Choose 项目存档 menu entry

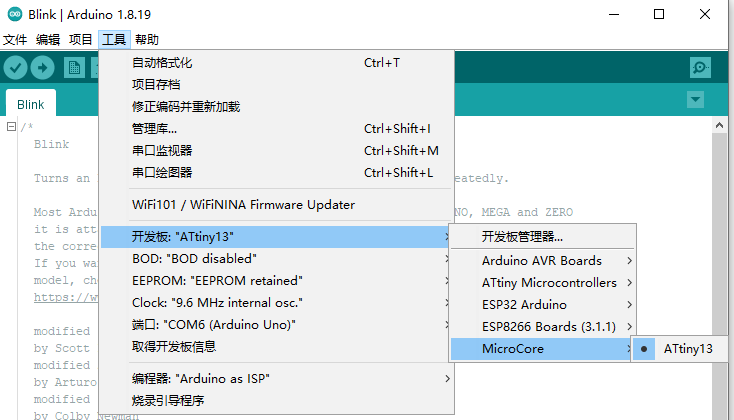click(276, 85)
